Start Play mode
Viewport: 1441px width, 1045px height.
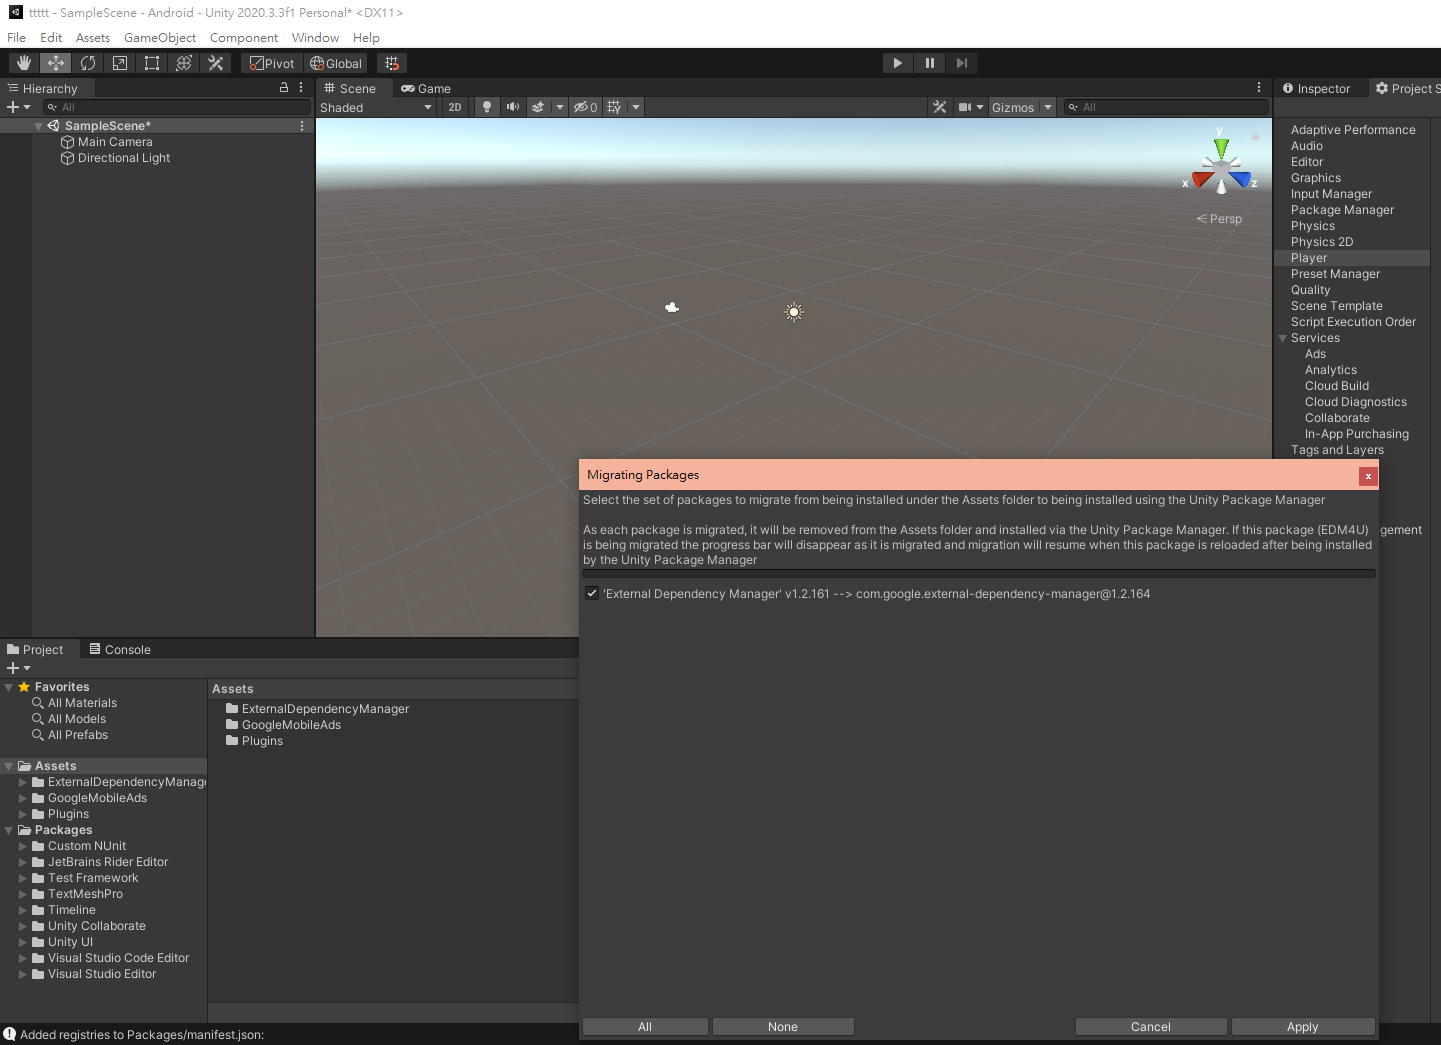point(898,63)
